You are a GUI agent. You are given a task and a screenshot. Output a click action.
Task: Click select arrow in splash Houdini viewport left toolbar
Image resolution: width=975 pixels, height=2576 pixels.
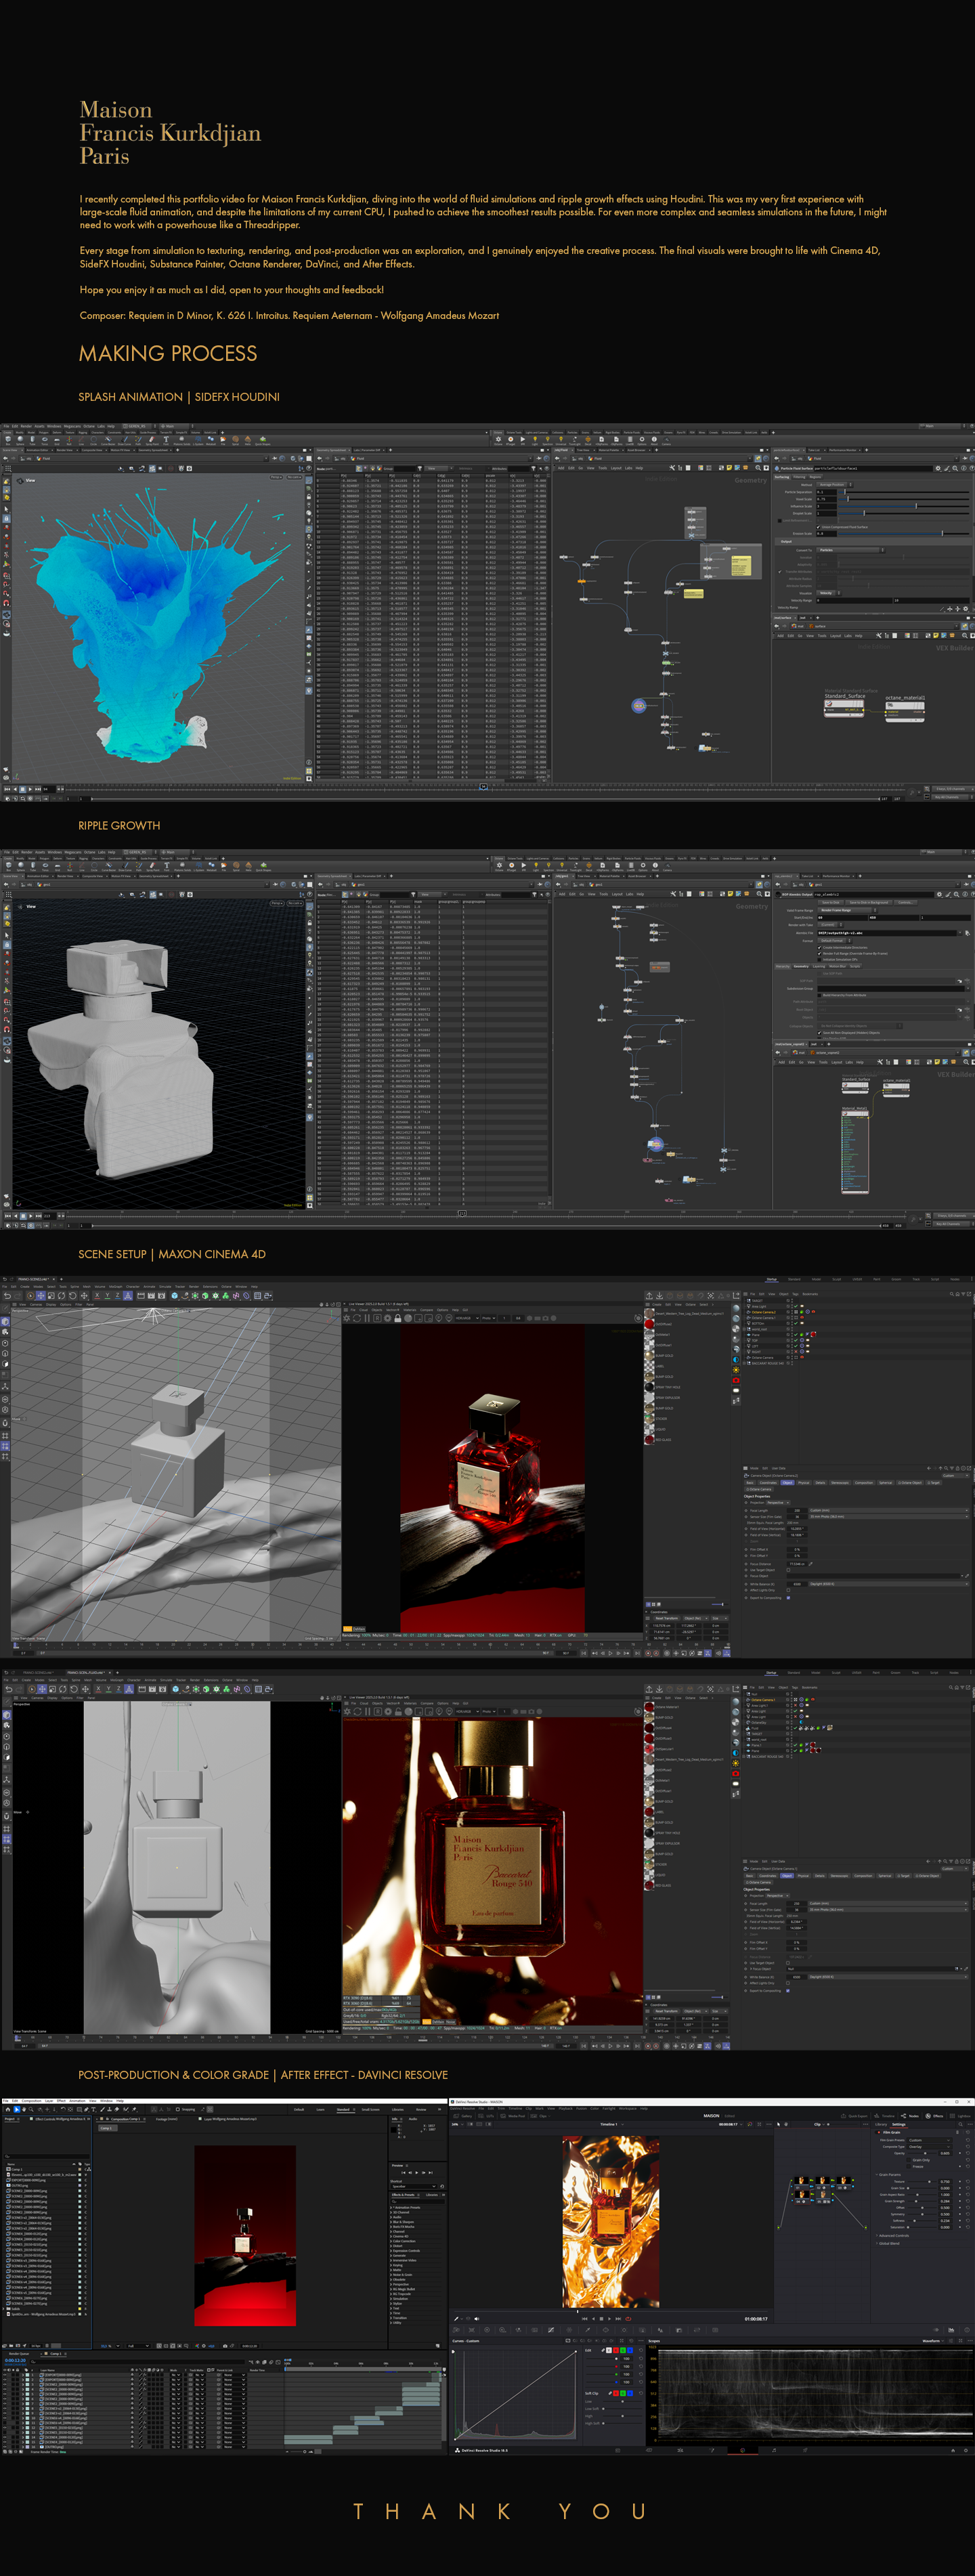(x=6, y=510)
